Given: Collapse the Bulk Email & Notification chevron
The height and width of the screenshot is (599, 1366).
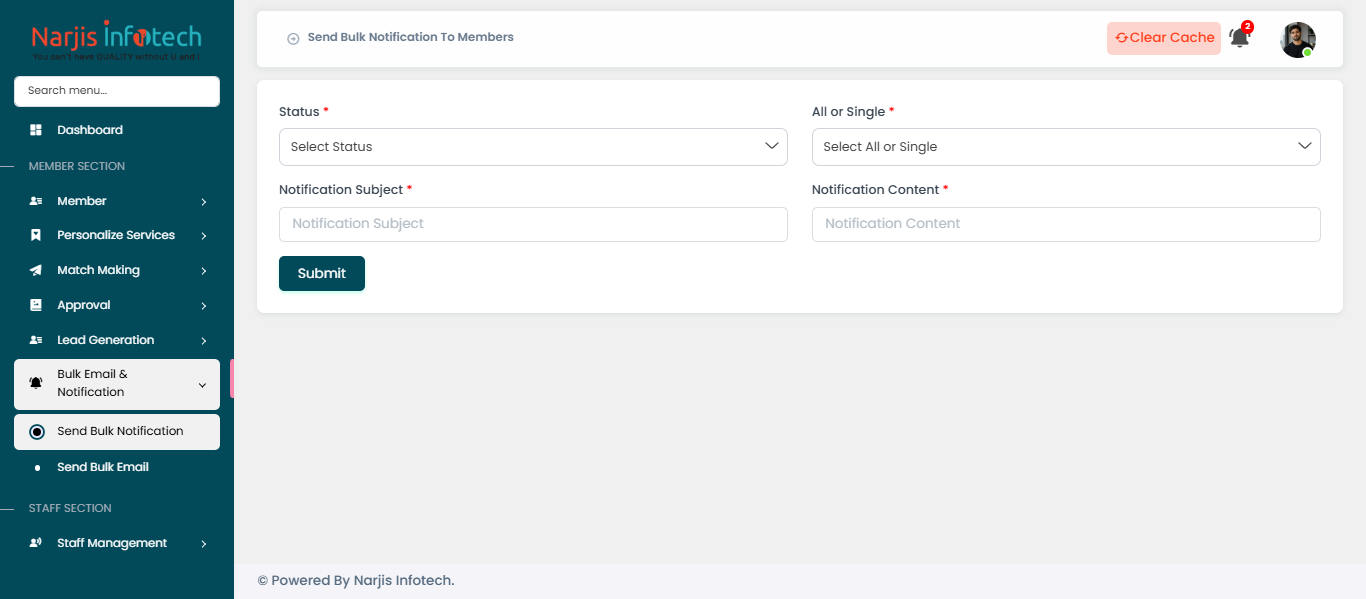Looking at the screenshot, I should [202, 385].
